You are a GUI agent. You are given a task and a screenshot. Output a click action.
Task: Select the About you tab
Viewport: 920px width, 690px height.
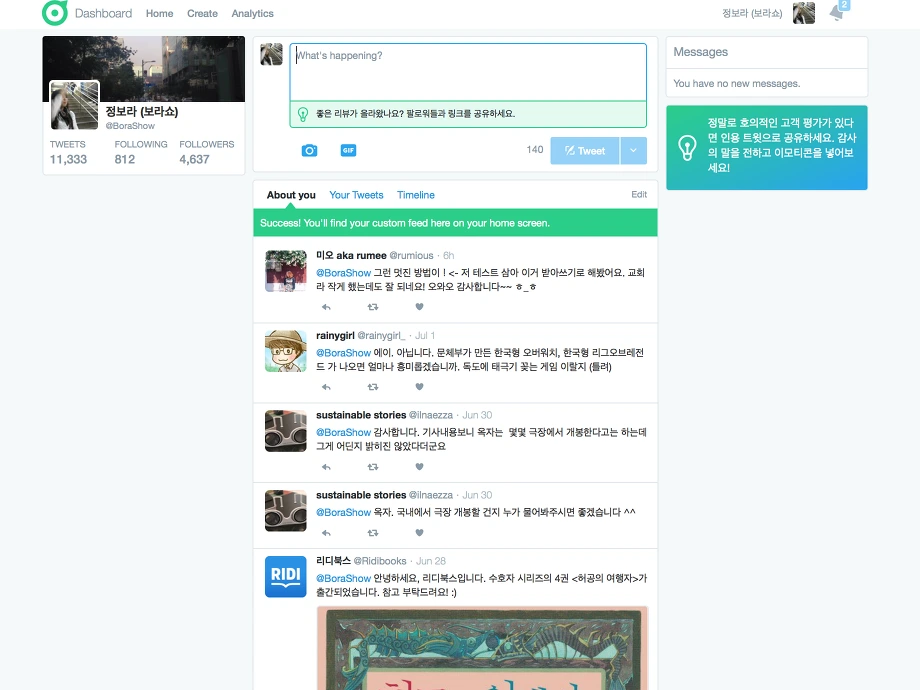291,195
